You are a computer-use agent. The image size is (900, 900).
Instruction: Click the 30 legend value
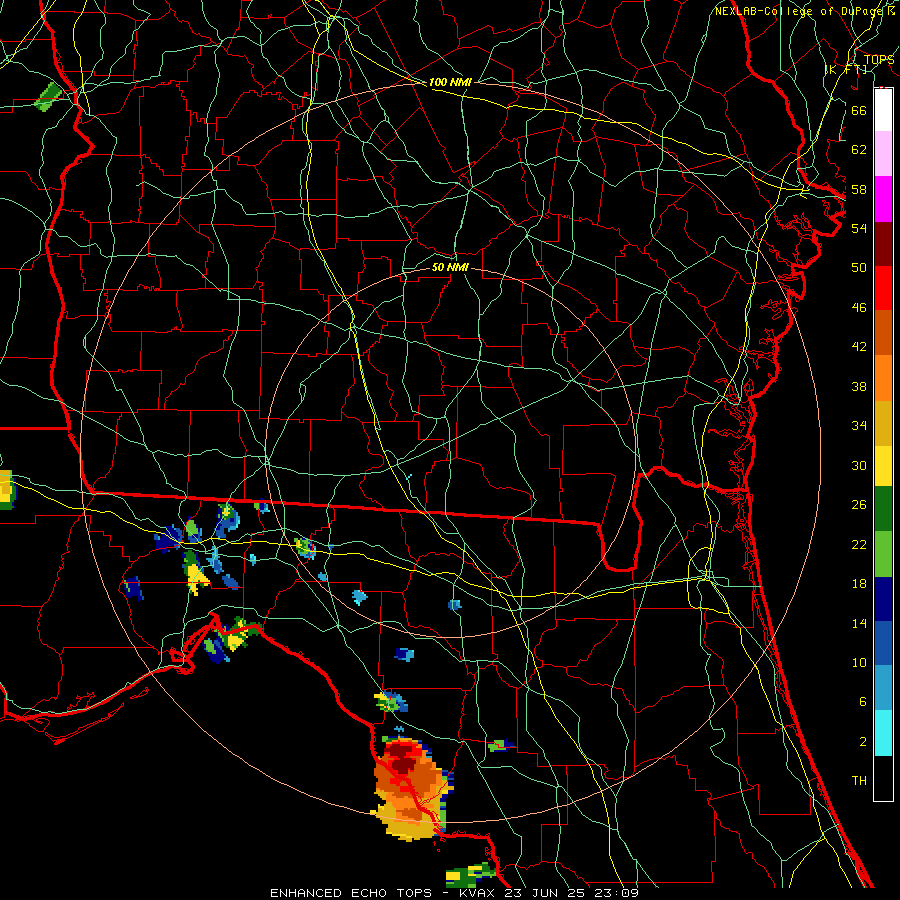pyautogui.click(x=859, y=465)
